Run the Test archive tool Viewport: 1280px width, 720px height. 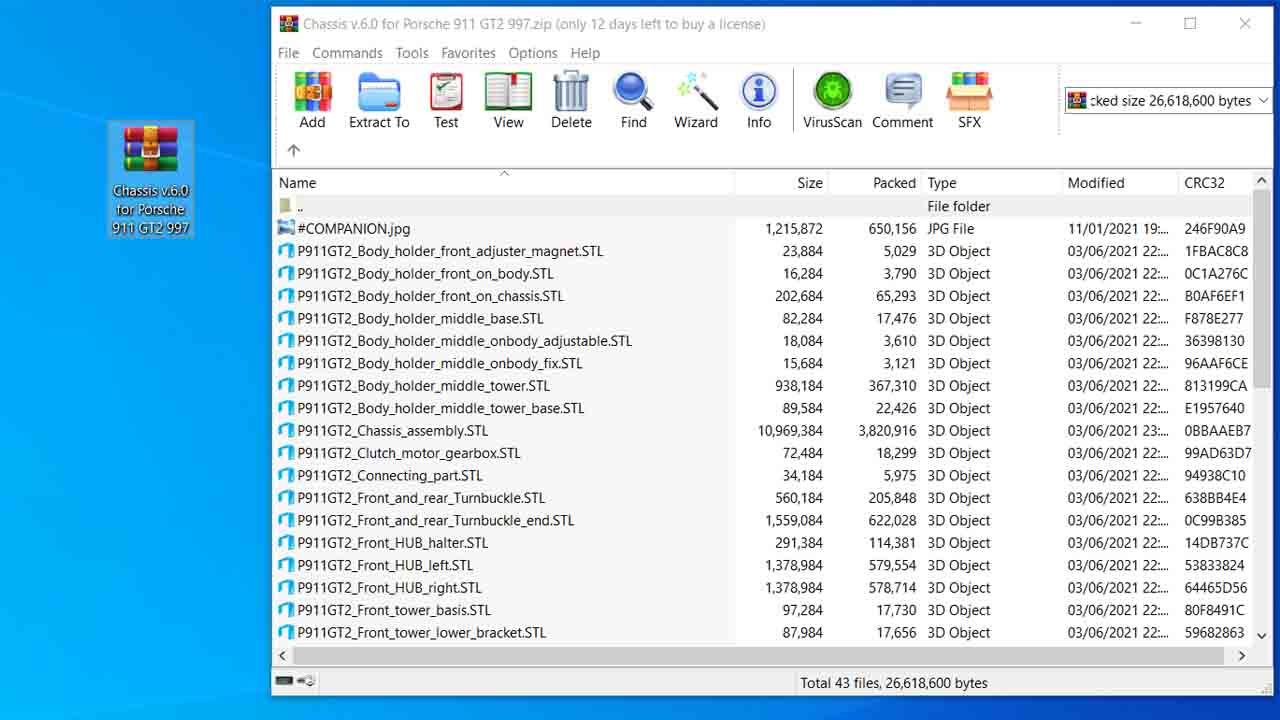point(446,100)
